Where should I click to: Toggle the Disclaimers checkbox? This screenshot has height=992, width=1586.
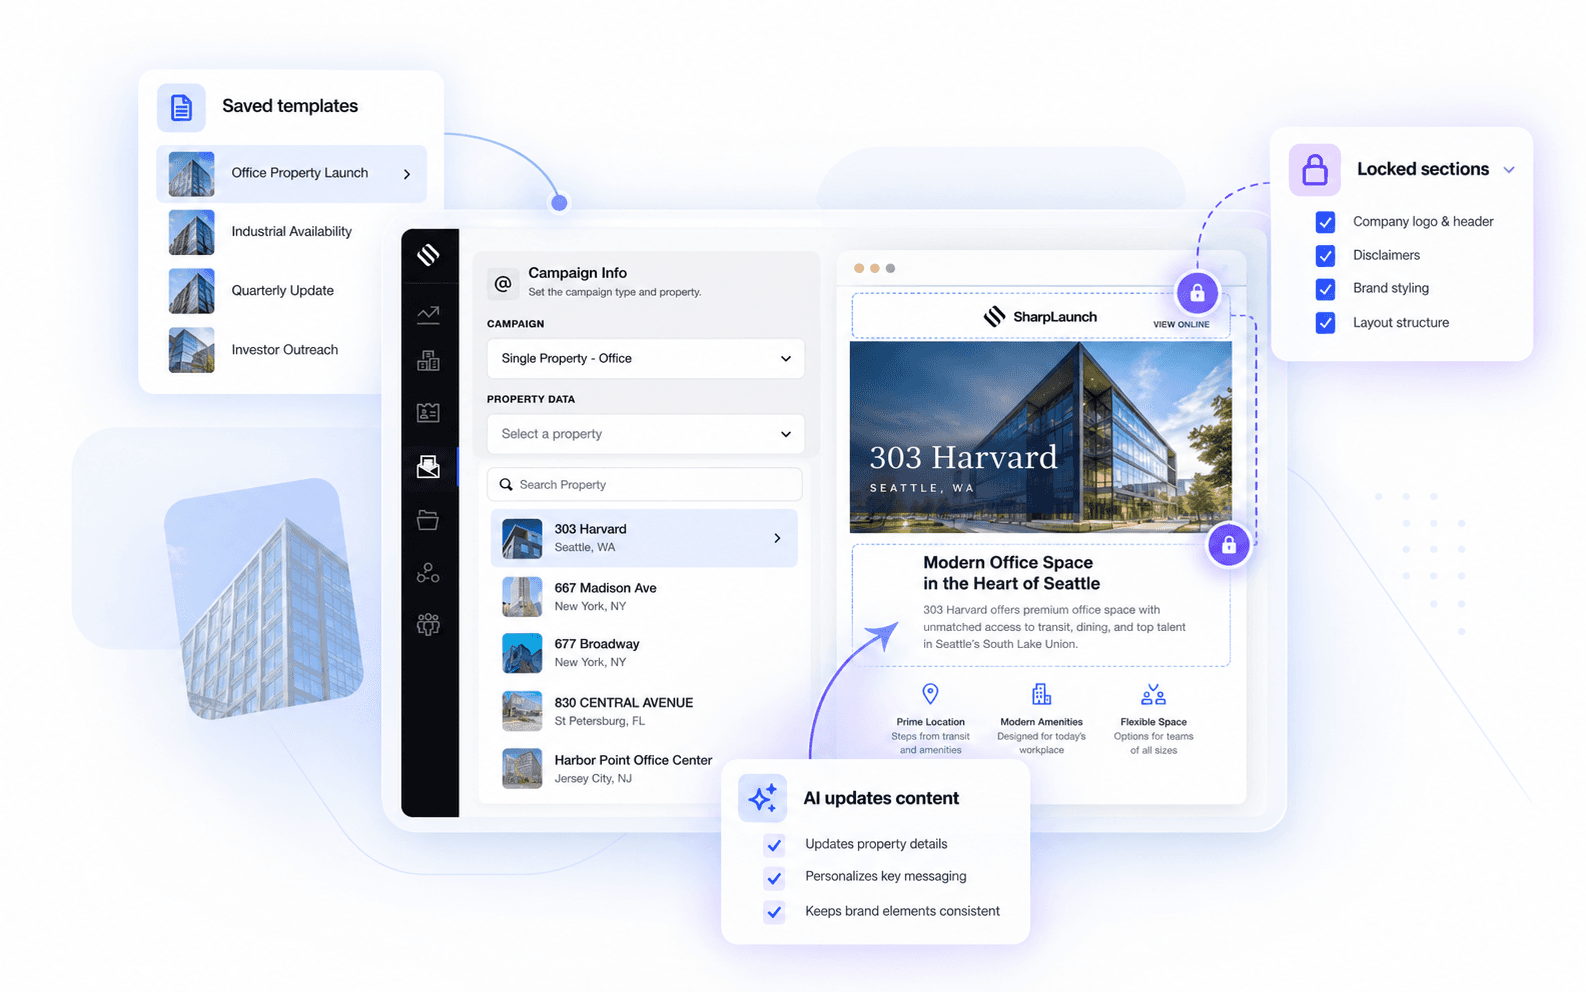1325,256
